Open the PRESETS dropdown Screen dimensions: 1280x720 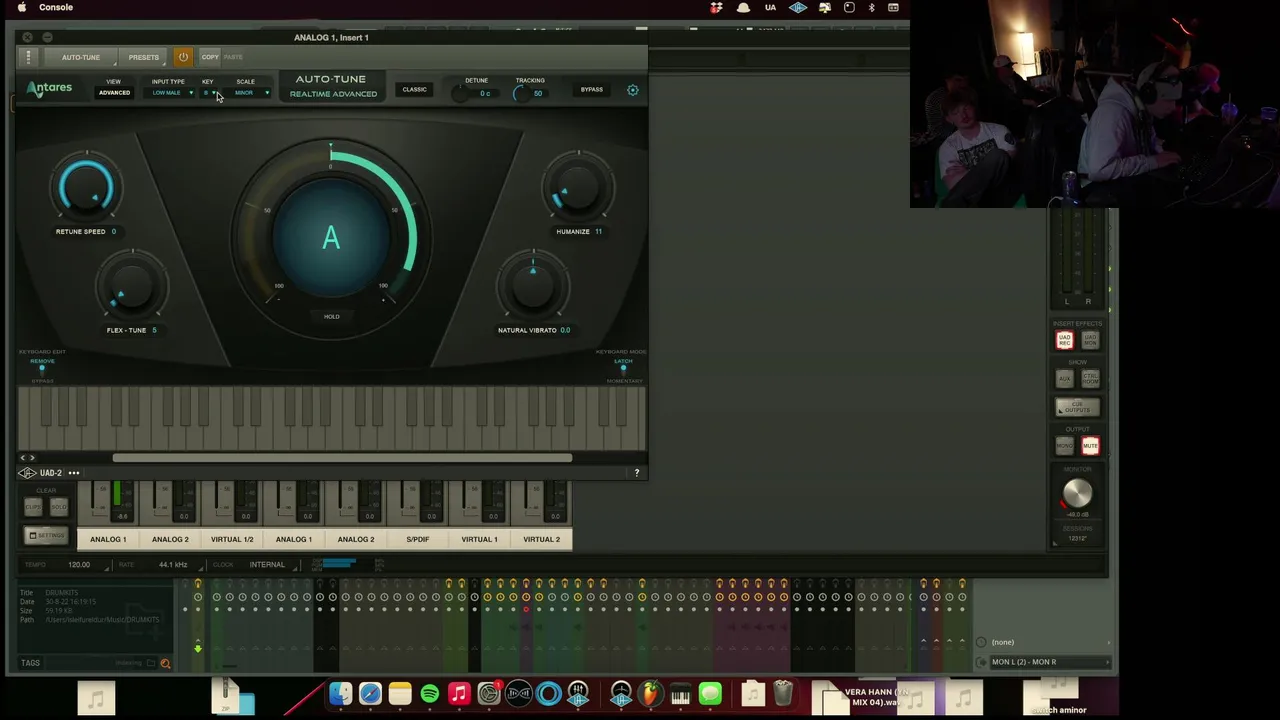[x=143, y=57]
